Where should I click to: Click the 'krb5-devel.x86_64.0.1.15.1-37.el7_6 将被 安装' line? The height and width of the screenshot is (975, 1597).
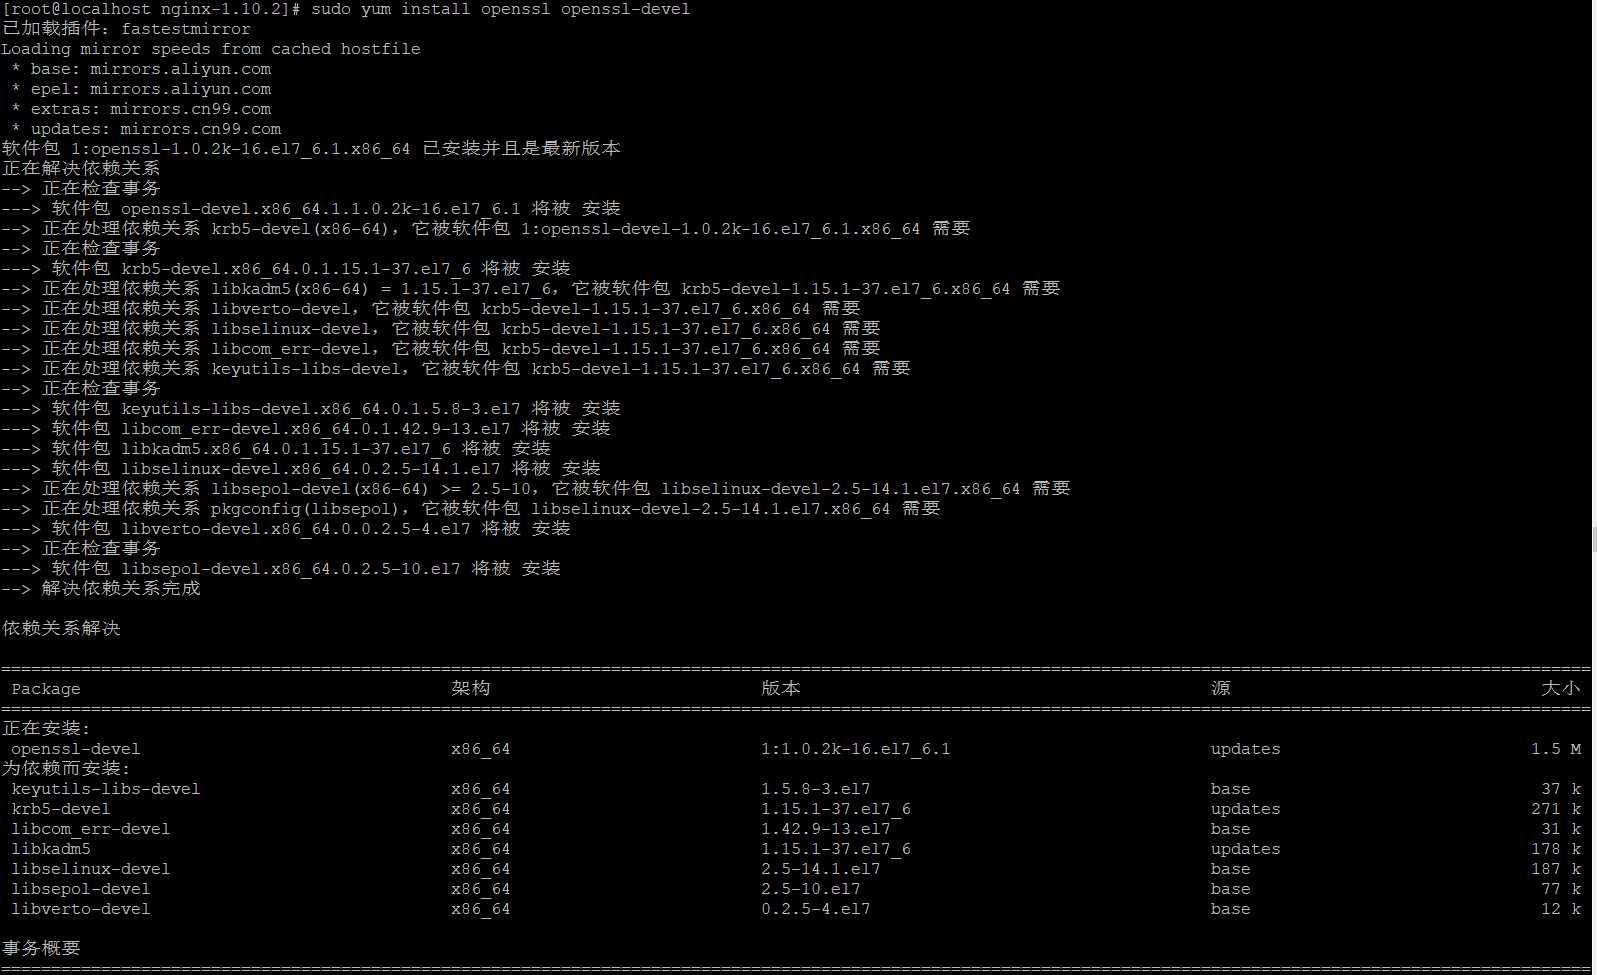286,268
